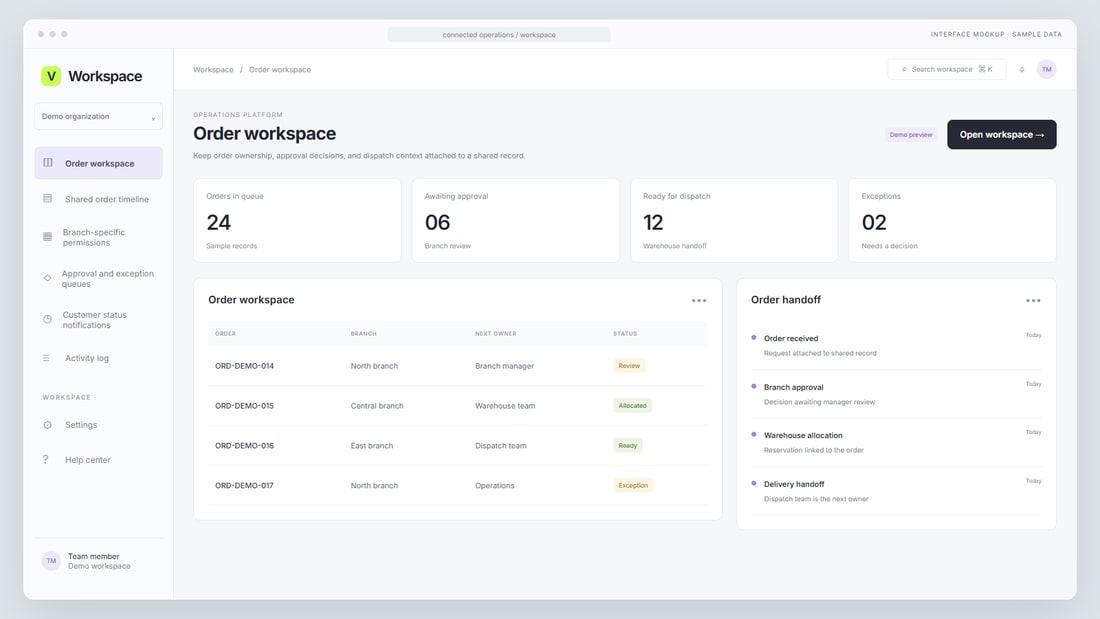Screen dimensions: 1100x619
Task: Open the Orders in queue card
Action: (297, 220)
